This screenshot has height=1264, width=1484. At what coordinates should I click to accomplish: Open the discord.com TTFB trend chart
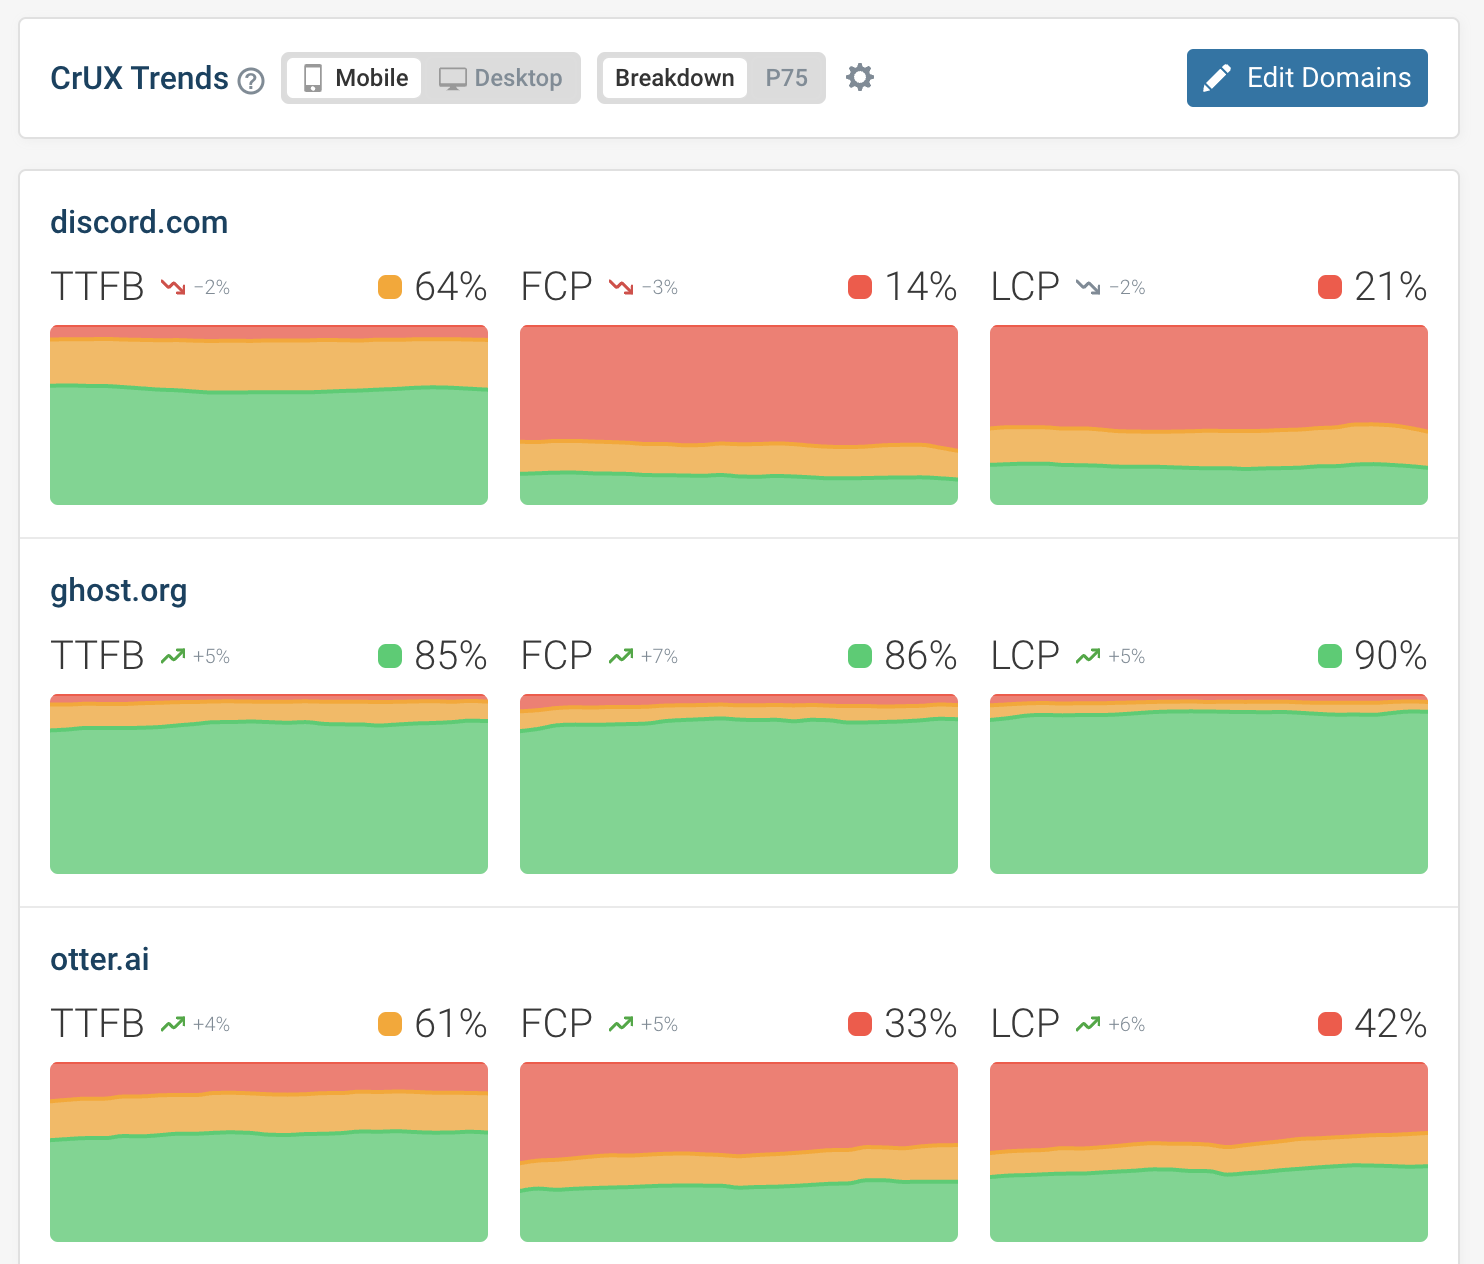tap(269, 415)
